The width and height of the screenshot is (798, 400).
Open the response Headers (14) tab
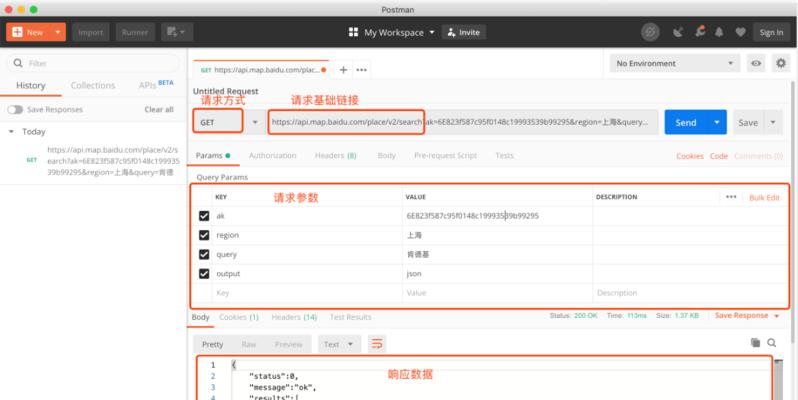(x=294, y=317)
